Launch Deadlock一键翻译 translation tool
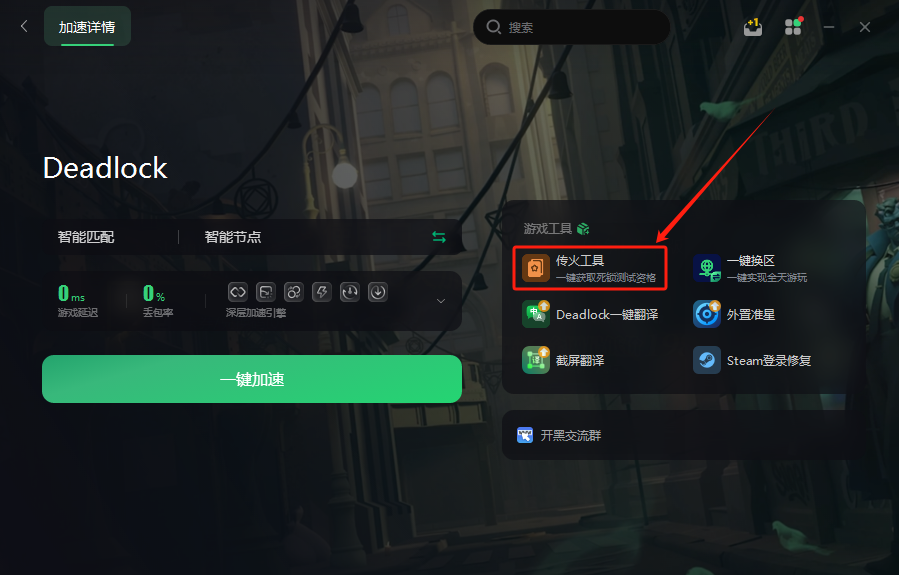This screenshot has width=899, height=575. 590,314
